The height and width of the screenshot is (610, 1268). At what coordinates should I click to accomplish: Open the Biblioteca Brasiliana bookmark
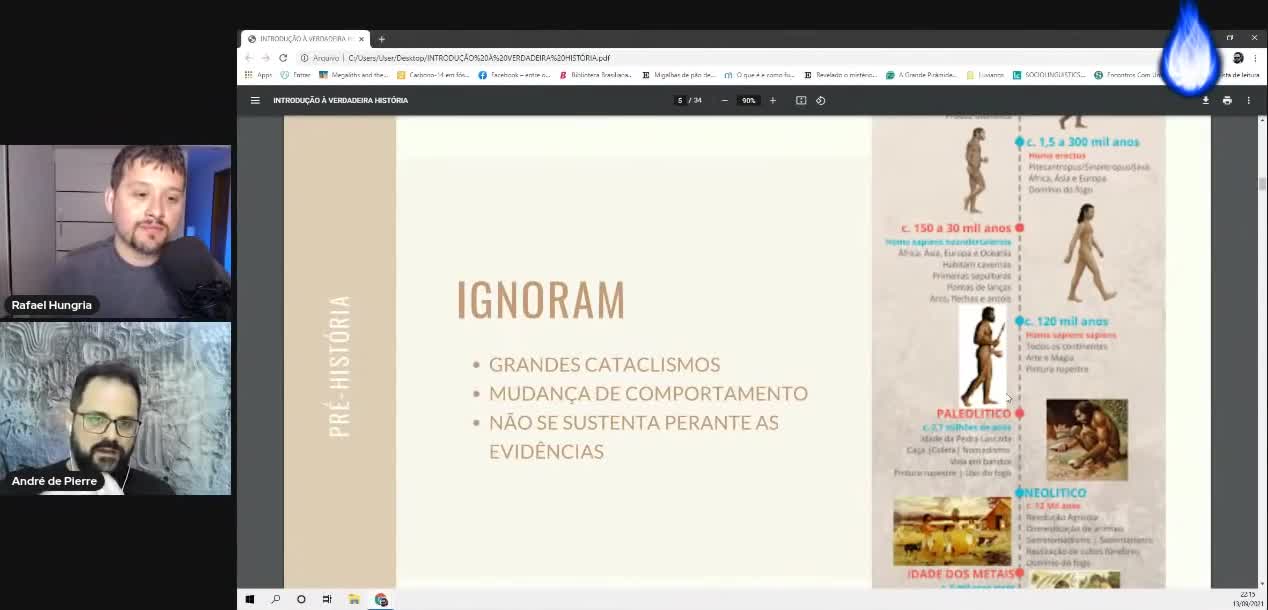pyautogui.click(x=596, y=75)
